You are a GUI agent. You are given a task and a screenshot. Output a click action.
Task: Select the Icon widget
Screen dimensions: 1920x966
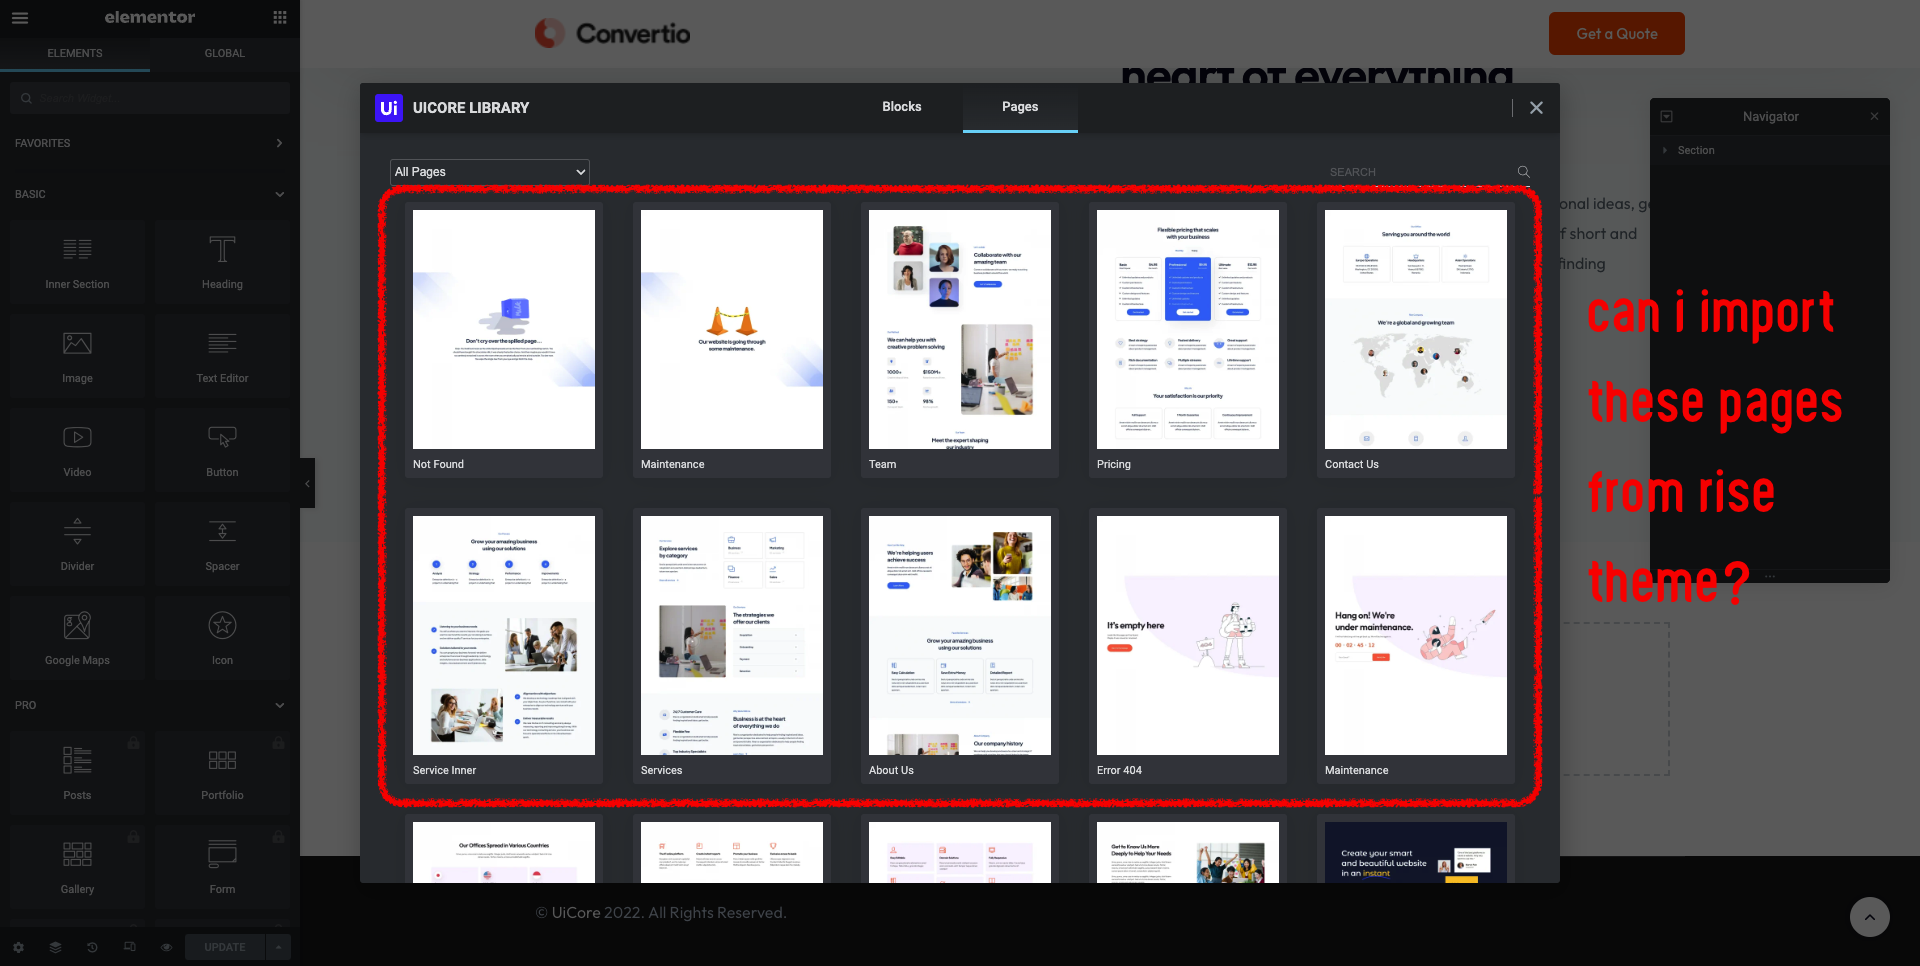coord(222,638)
